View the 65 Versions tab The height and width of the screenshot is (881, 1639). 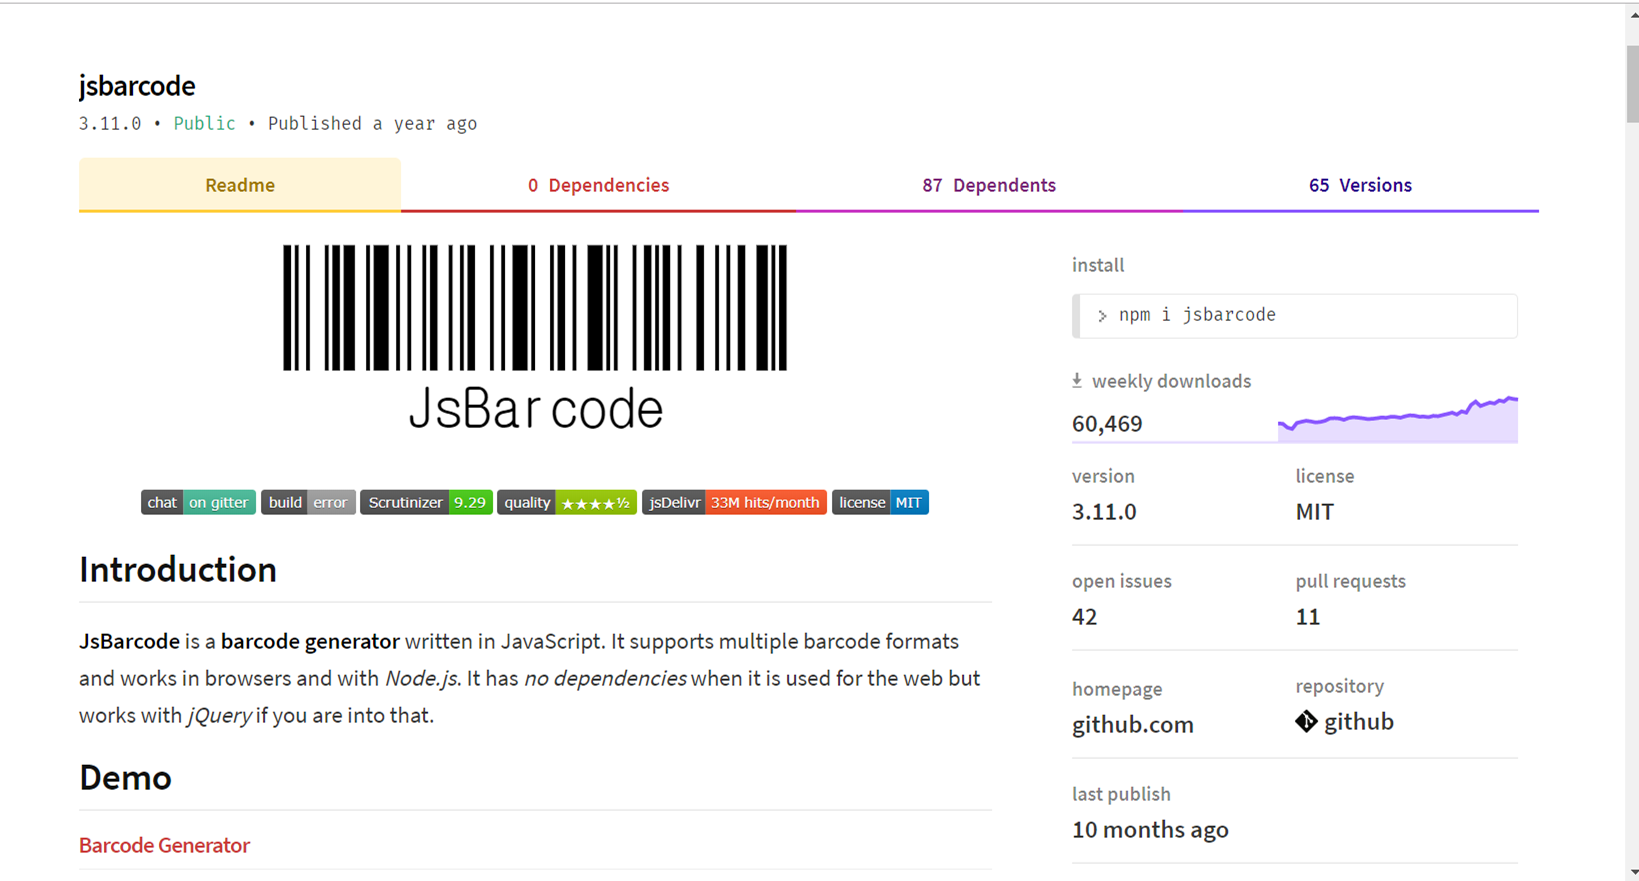1360,185
